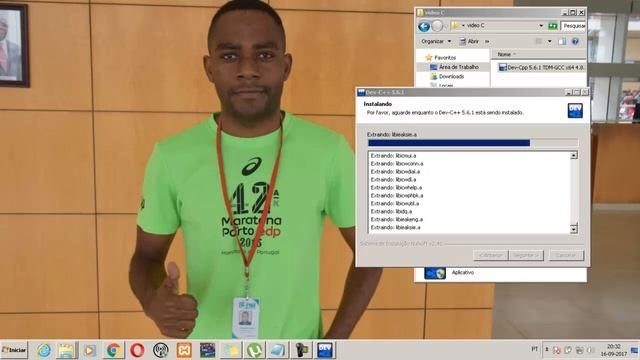Open Windows Explorer from taskbar
Viewport: 640px width, 360px height.
[66, 350]
